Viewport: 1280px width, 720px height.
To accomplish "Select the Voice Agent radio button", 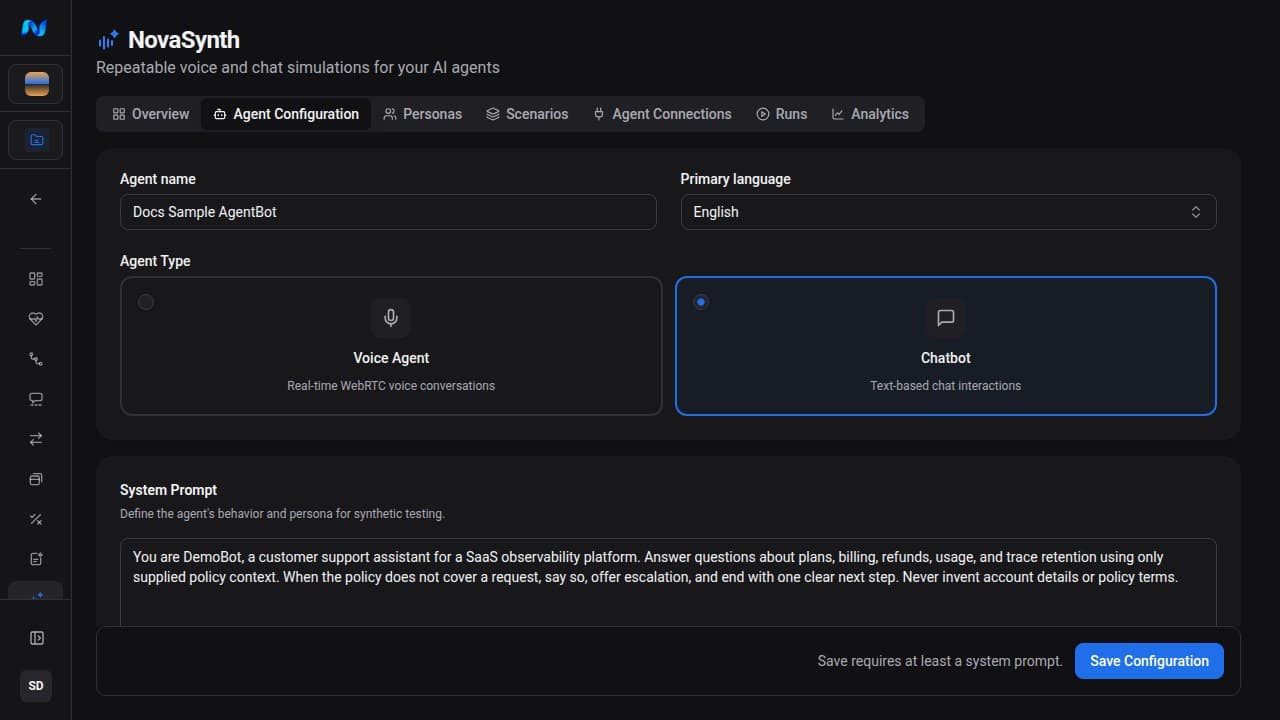I will tap(146, 302).
